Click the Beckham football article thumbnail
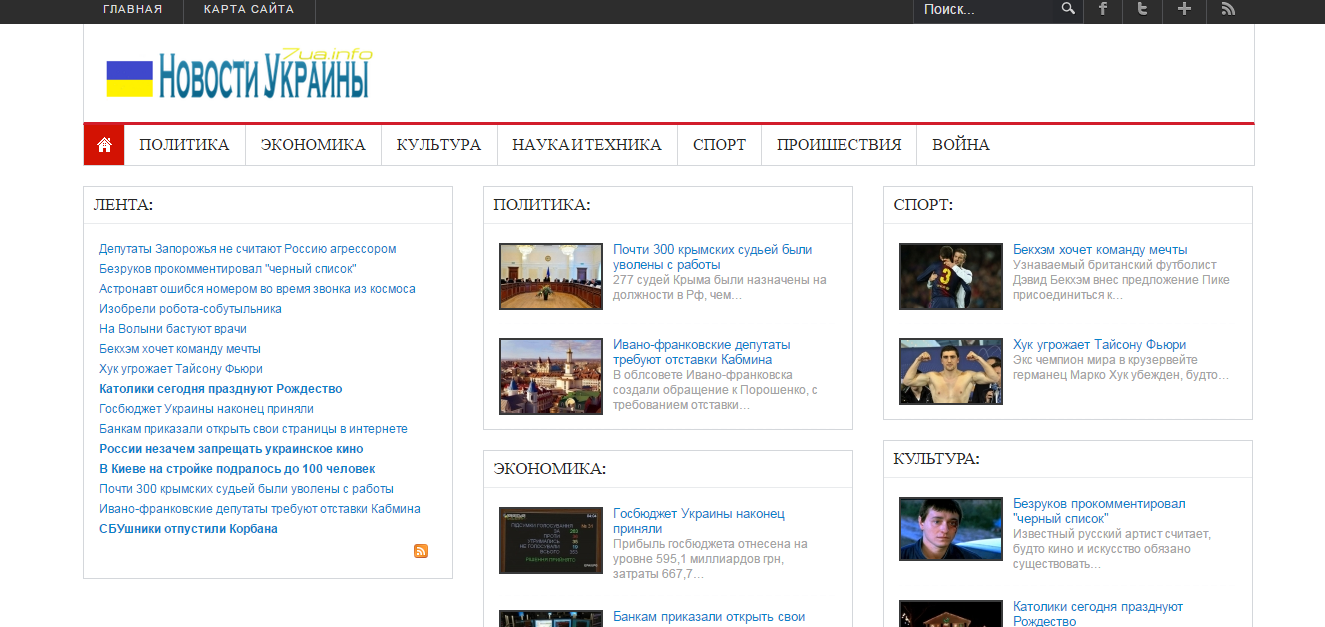 950,276
